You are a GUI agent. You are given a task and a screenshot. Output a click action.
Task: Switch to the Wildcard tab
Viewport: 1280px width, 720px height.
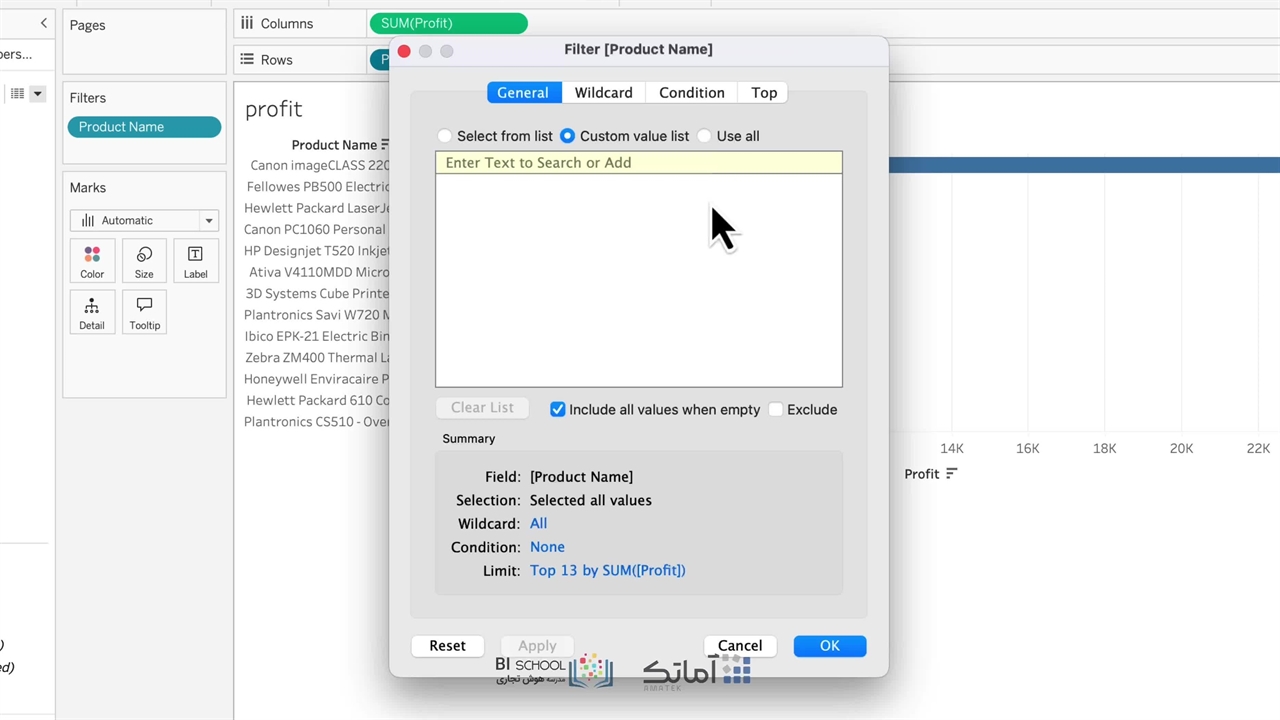[603, 93]
